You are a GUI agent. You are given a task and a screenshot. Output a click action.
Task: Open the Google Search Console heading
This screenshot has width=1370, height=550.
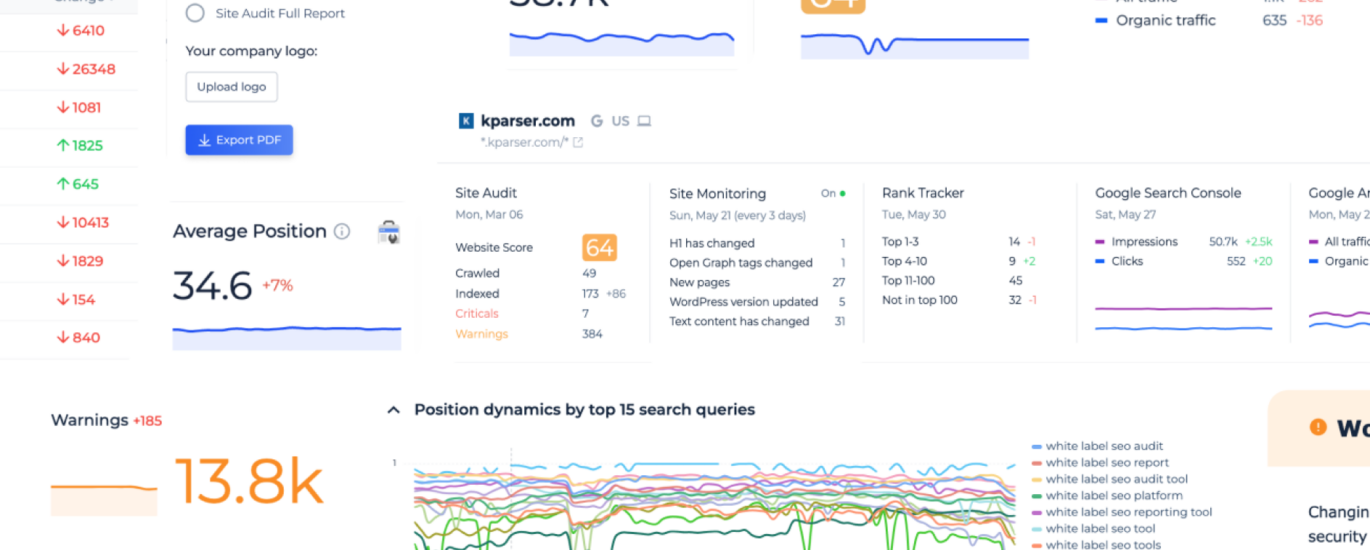tap(1168, 193)
